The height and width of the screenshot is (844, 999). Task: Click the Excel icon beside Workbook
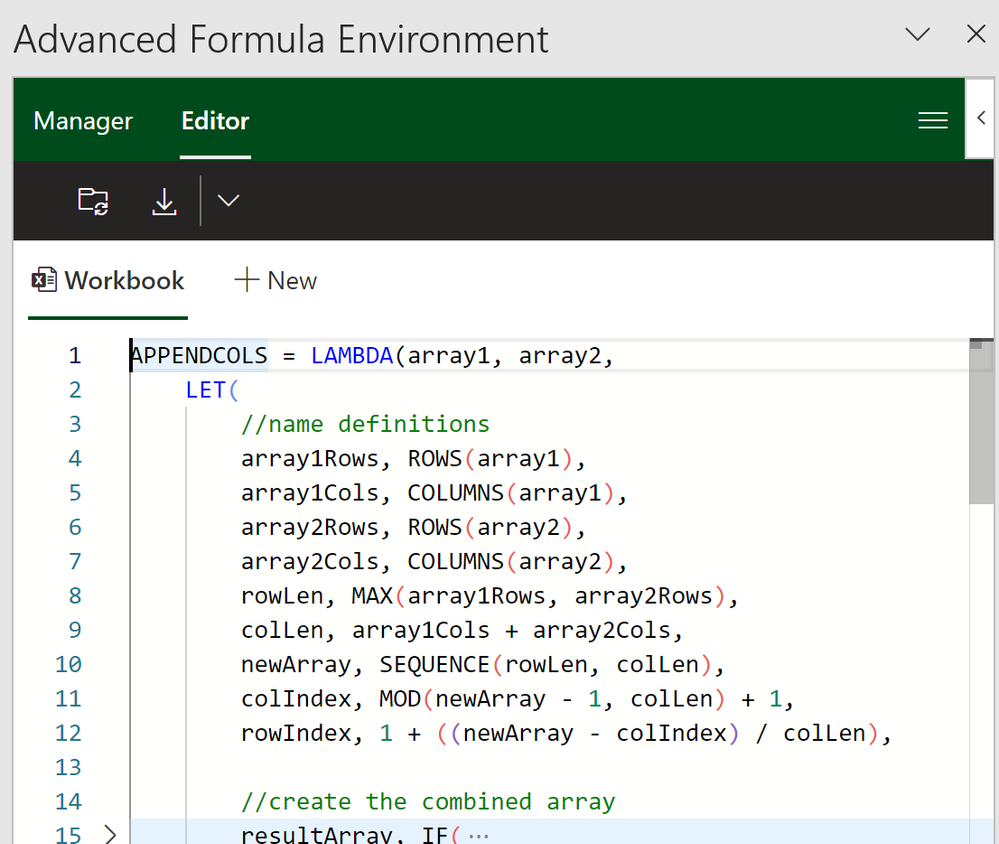click(44, 280)
